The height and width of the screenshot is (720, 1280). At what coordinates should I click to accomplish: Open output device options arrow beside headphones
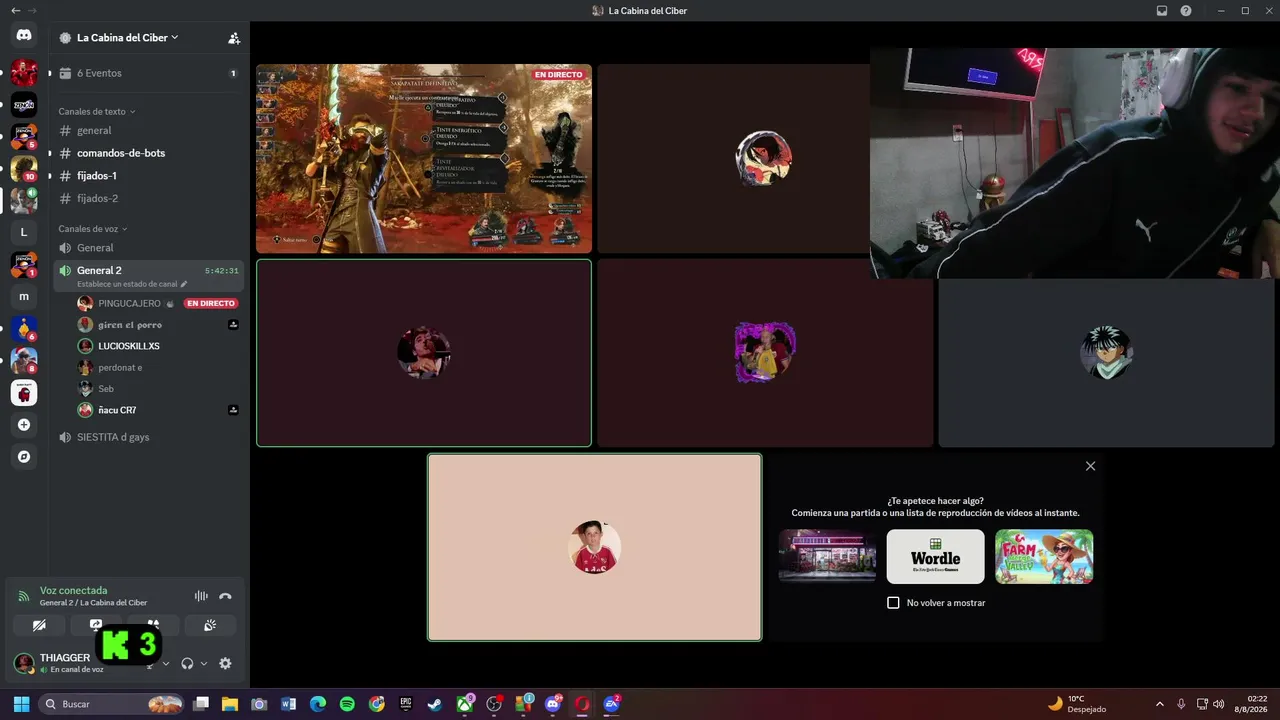[x=204, y=663]
